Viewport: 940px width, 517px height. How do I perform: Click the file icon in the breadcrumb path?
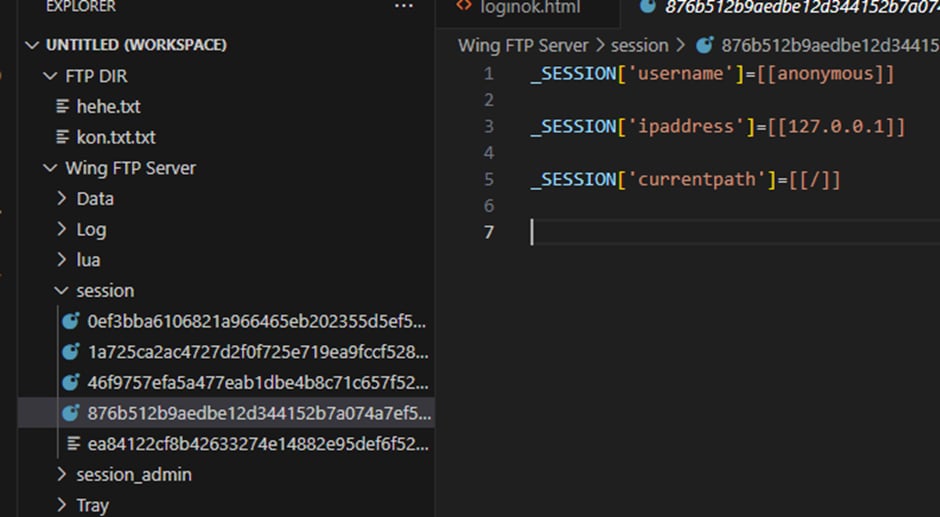point(705,45)
